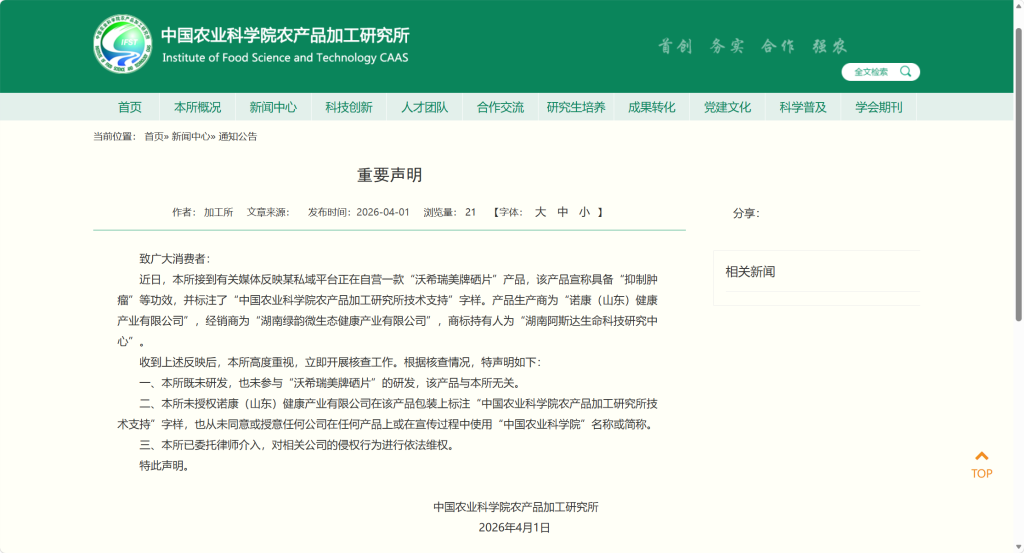Open 研究生培养 in the nav bar
The image size is (1024, 553).
point(576,107)
